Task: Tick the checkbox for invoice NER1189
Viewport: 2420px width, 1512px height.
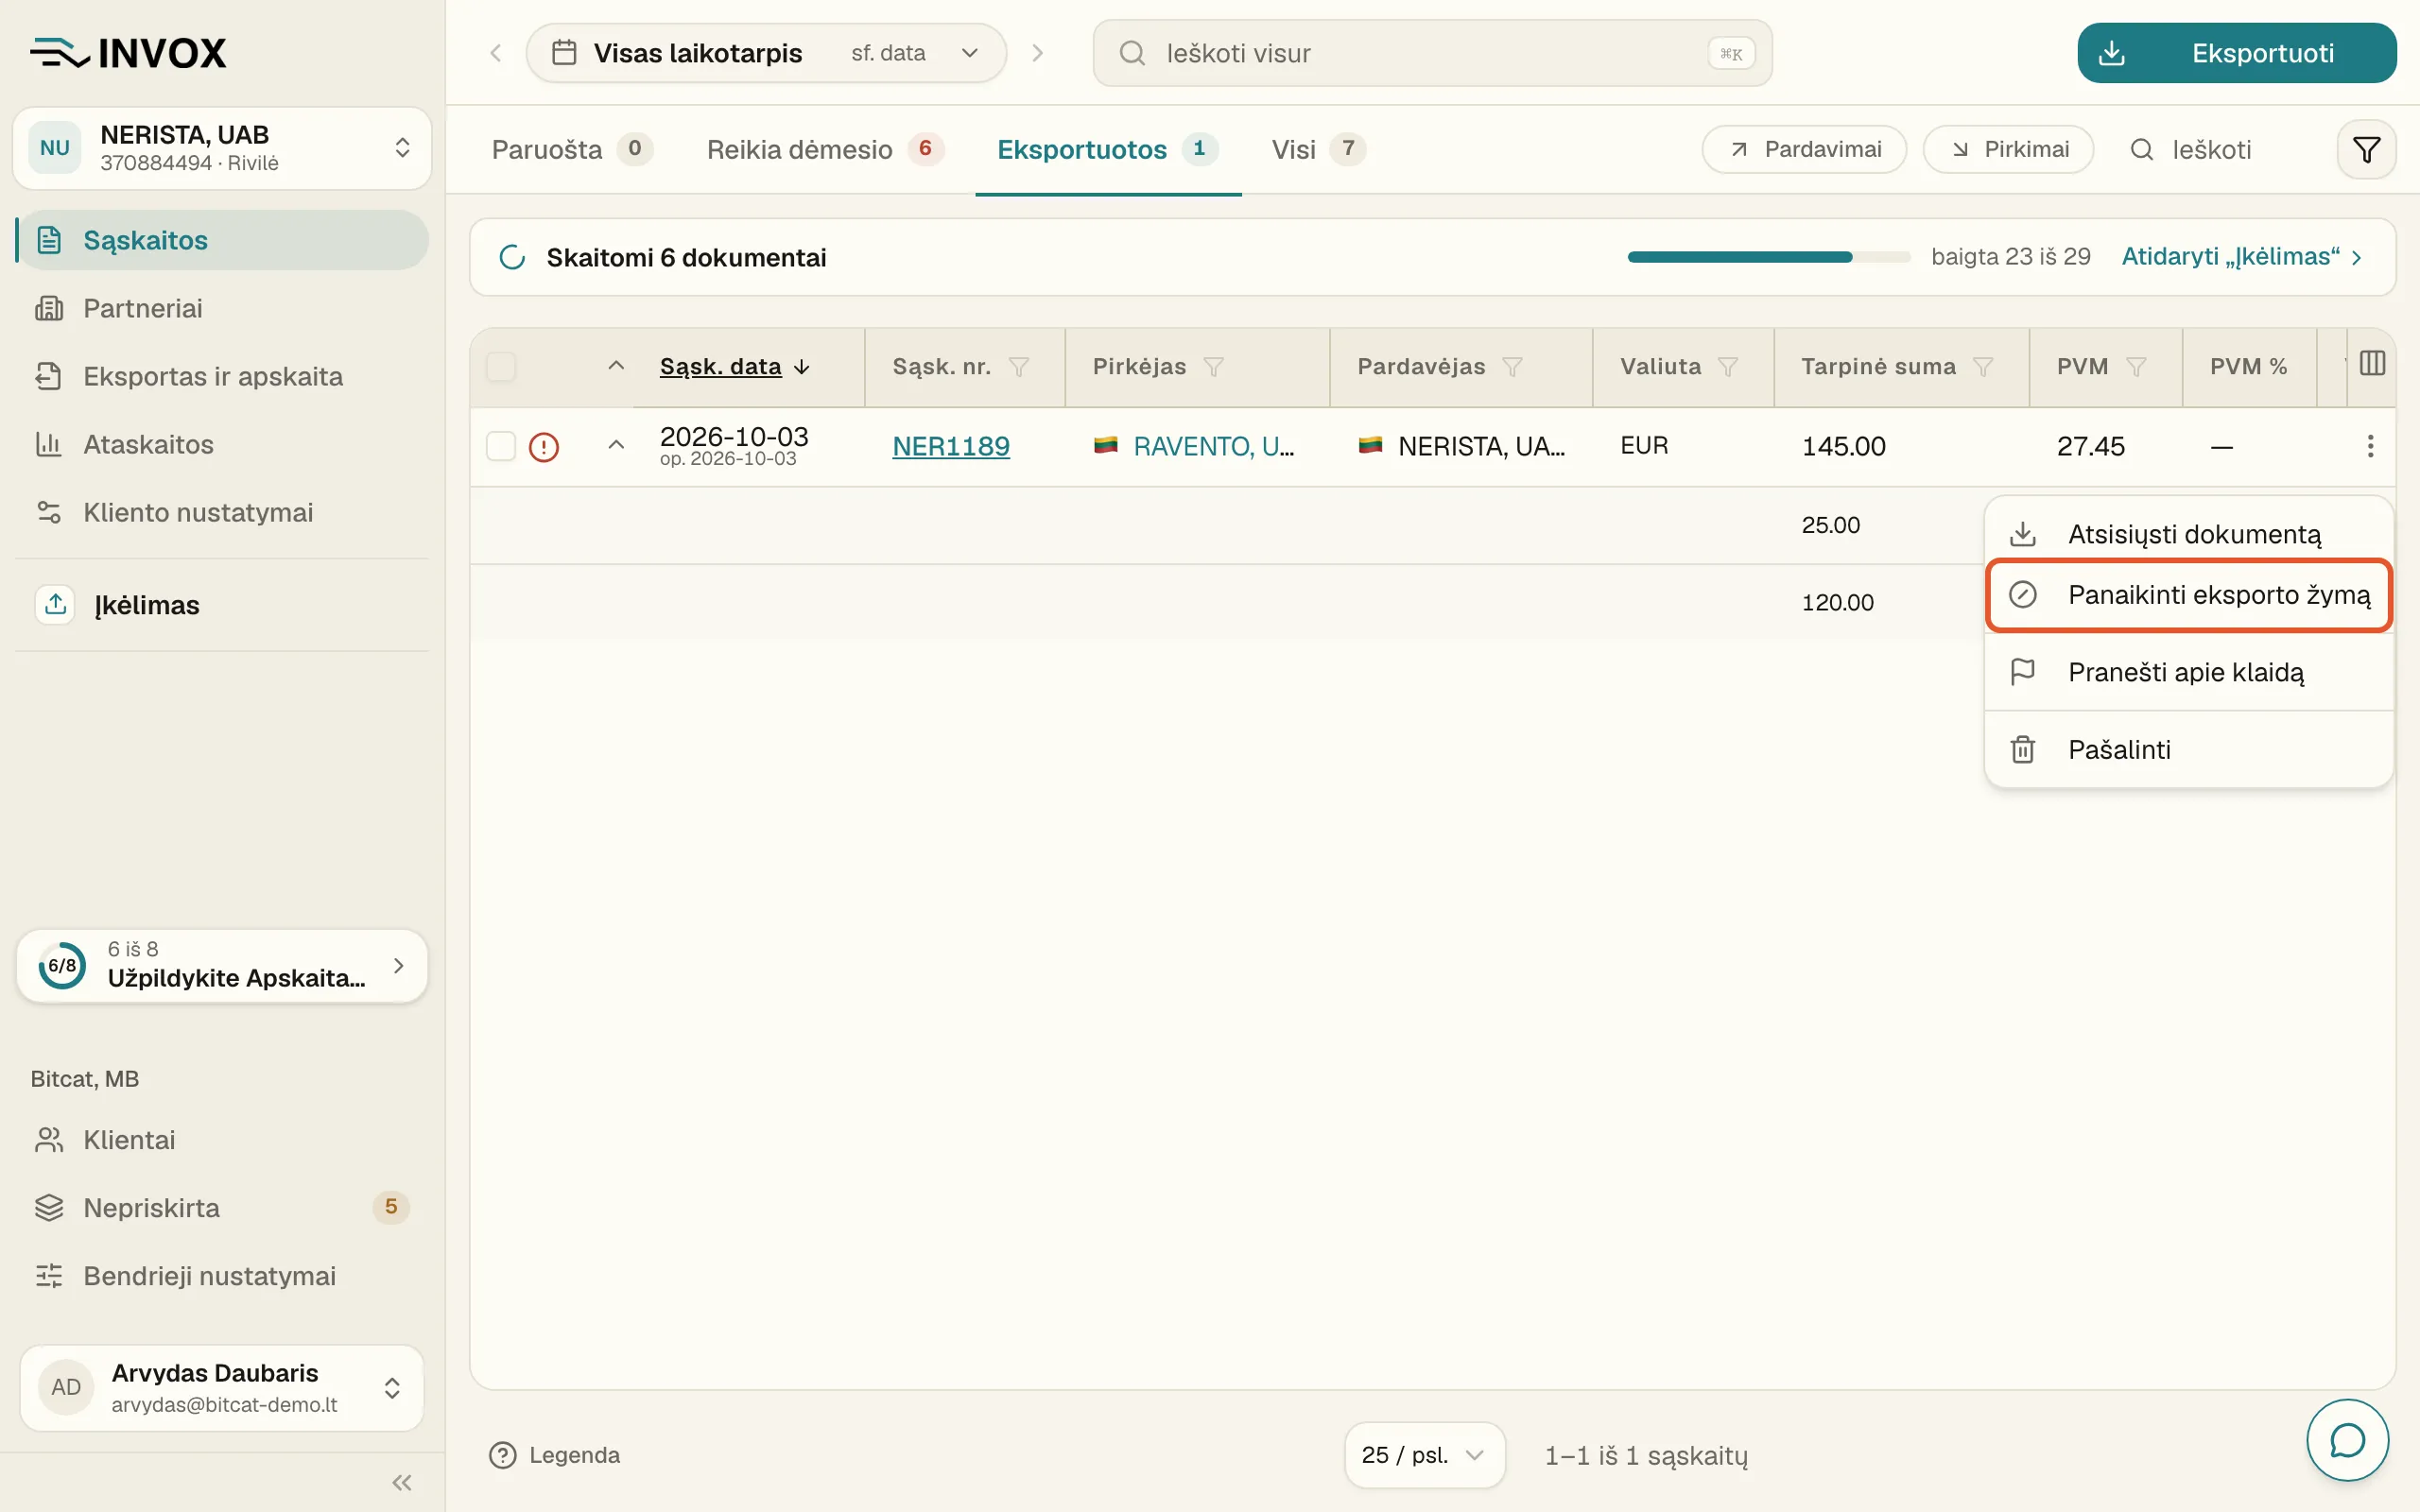Action: (501, 446)
